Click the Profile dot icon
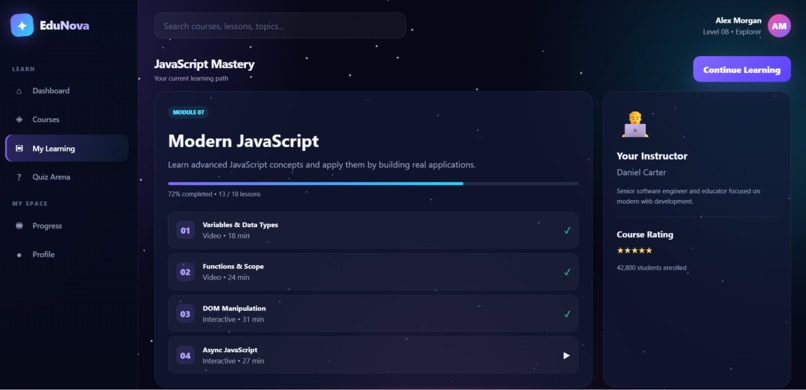The height and width of the screenshot is (390, 806). [x=20, y=255]
